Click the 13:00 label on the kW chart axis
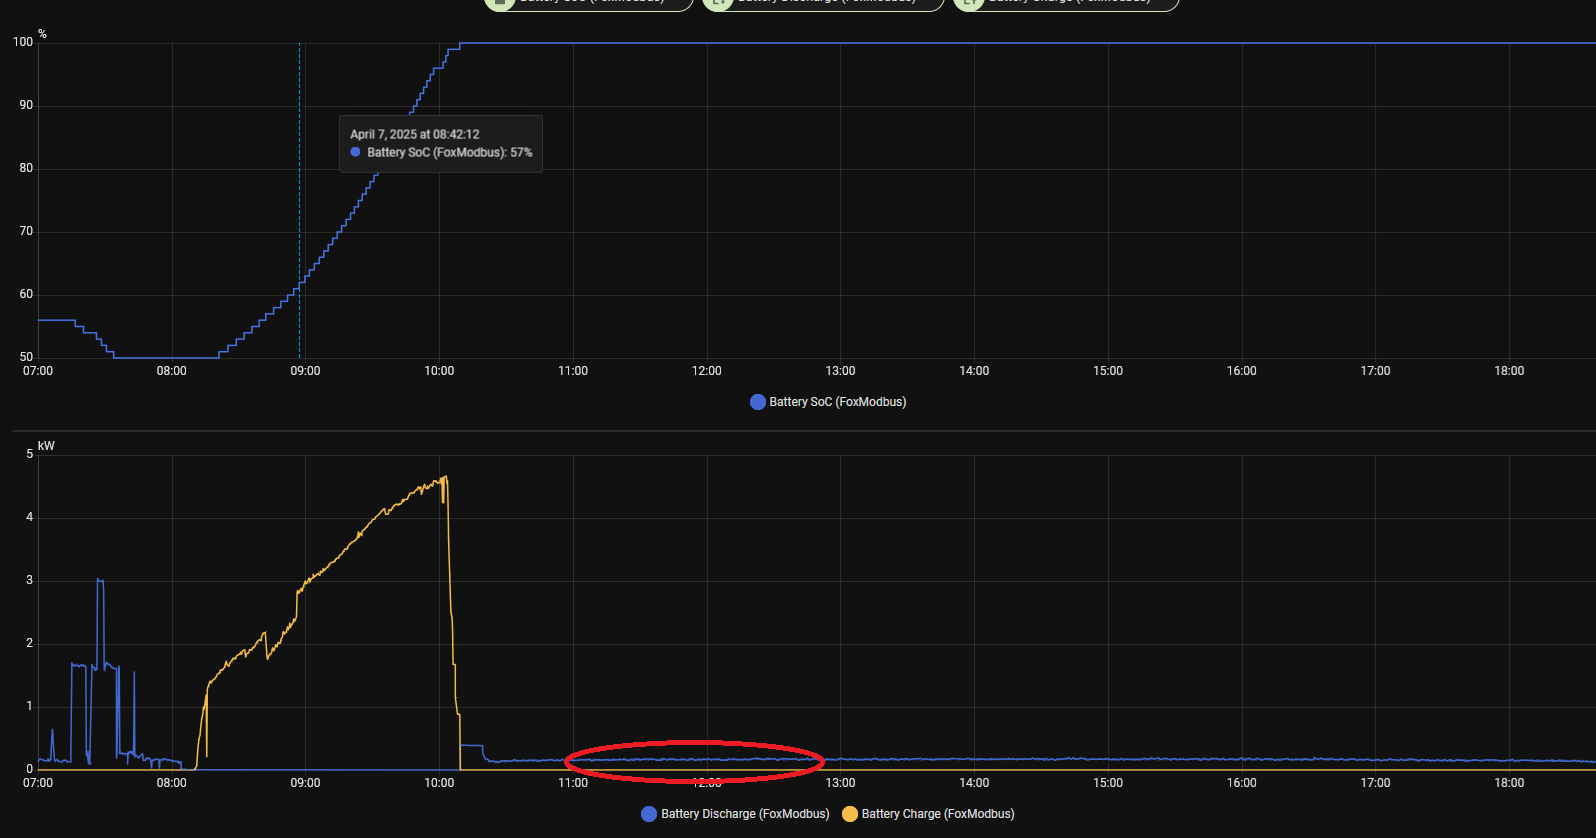The width and height of the screenshot is (1596, 838). click(840, 783)
